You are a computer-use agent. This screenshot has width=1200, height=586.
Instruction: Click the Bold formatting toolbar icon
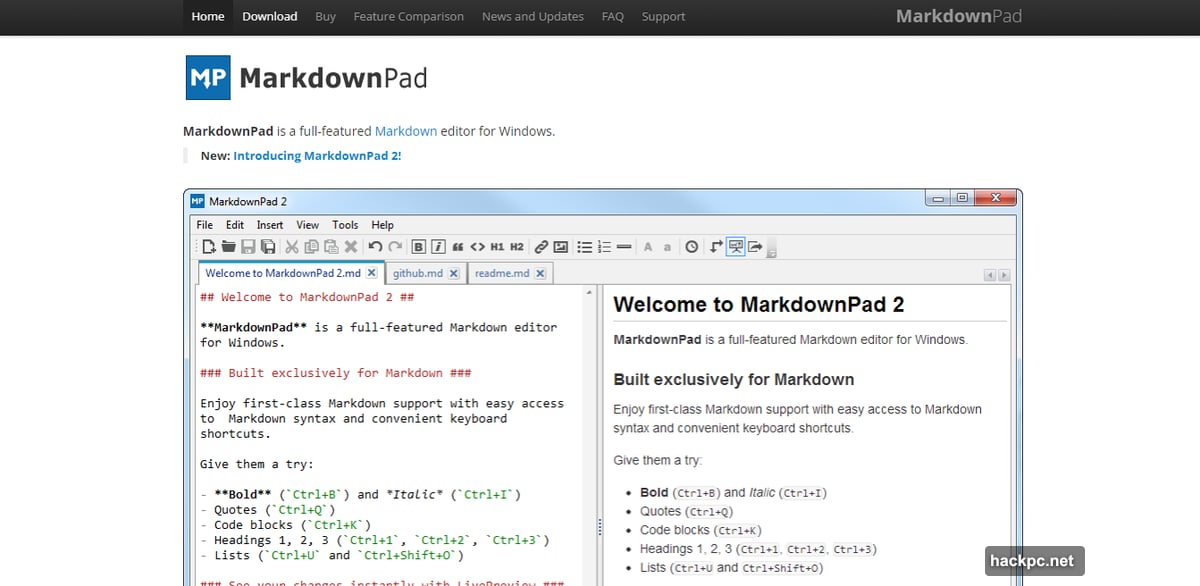coord(419,247)
